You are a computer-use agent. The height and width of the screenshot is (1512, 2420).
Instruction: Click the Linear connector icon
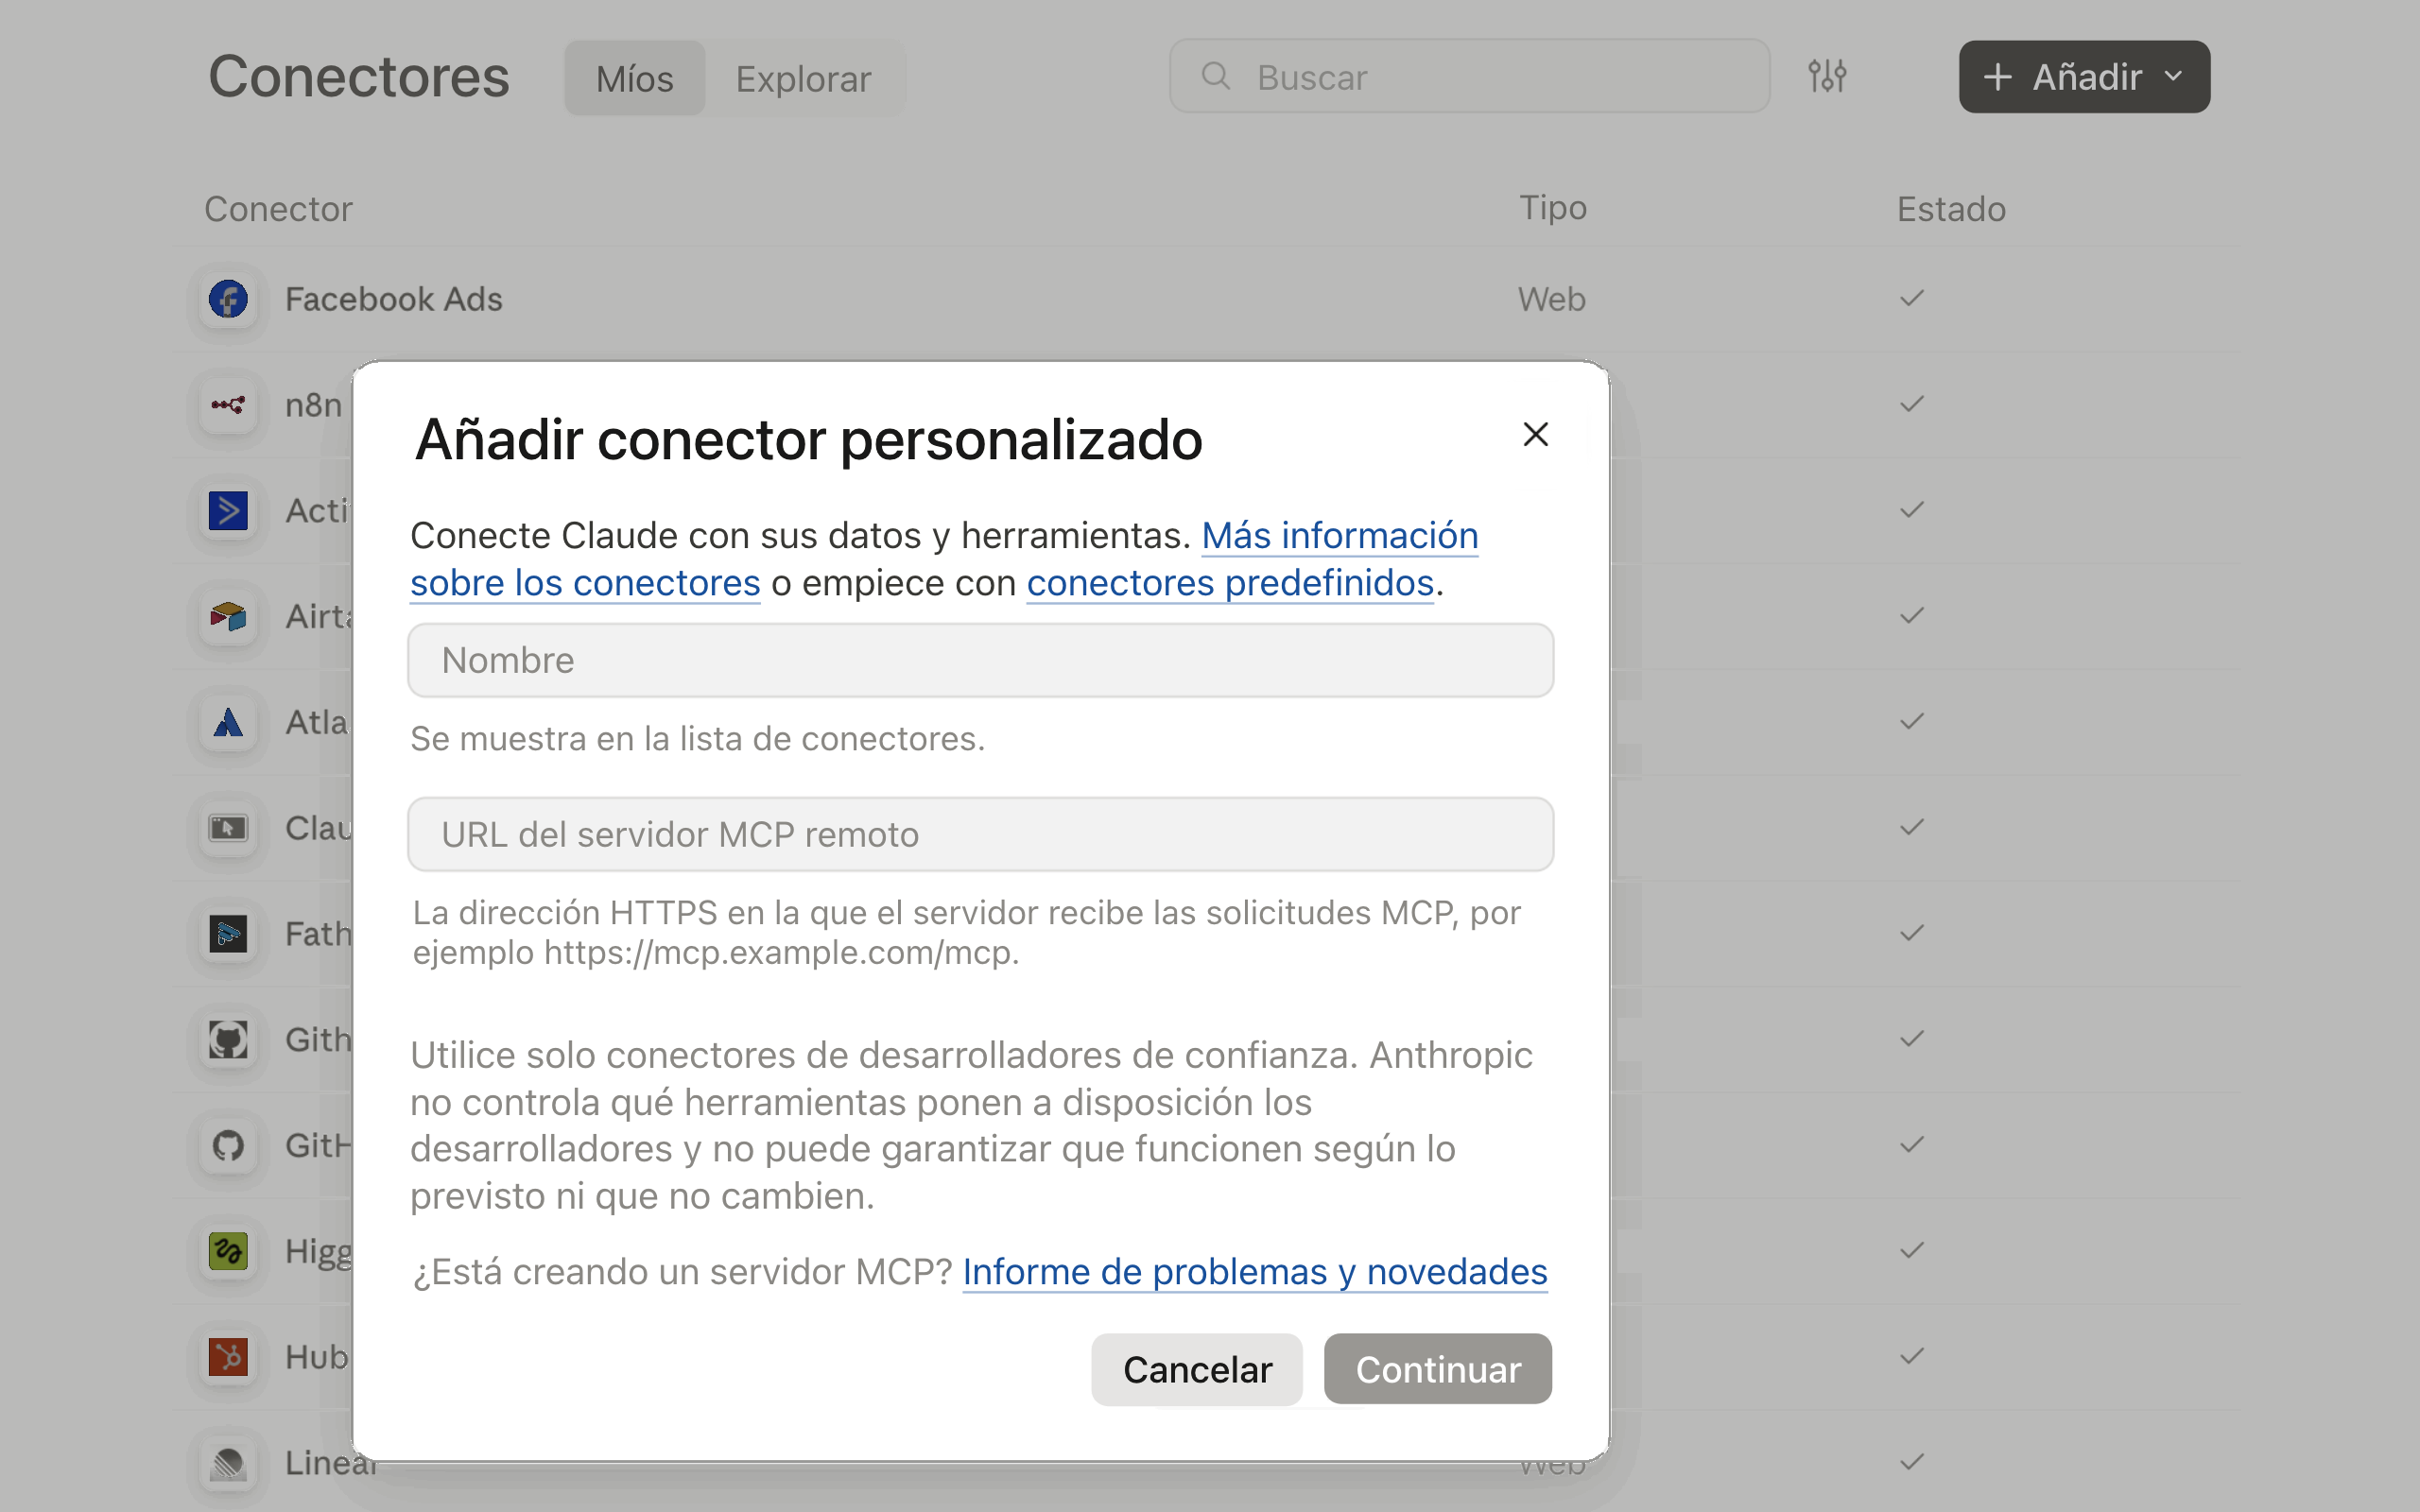(228, 1463)
